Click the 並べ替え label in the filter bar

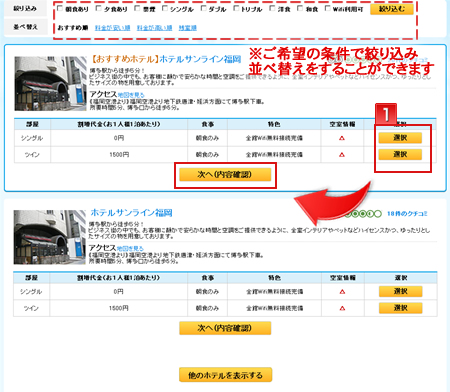pyautogui.click(x=25, y=27)
